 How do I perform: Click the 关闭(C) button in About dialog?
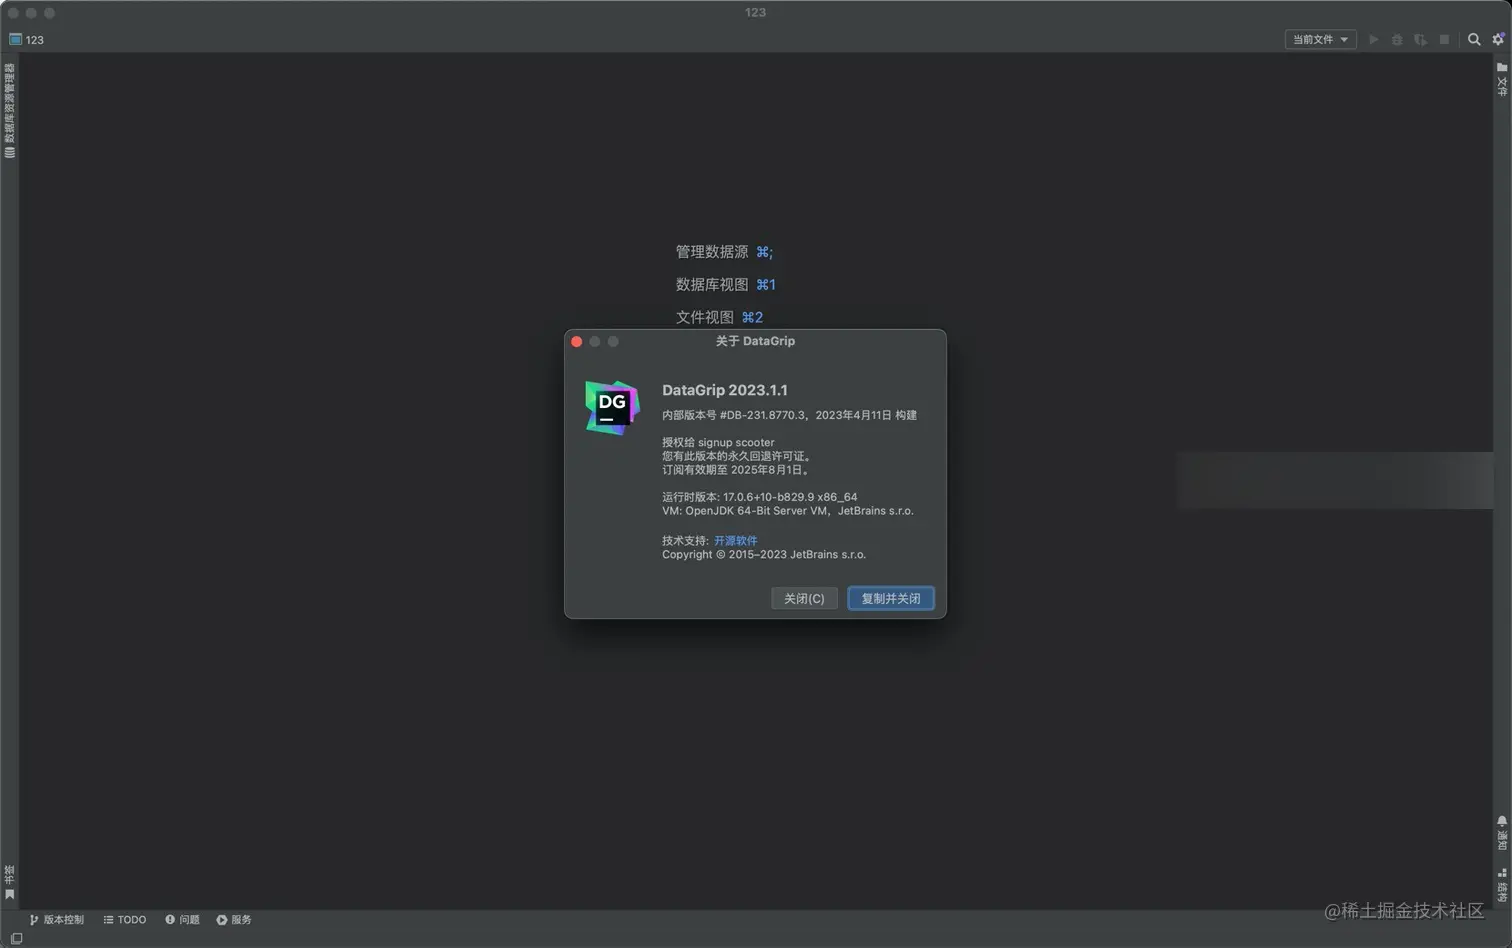coord(804,598)
